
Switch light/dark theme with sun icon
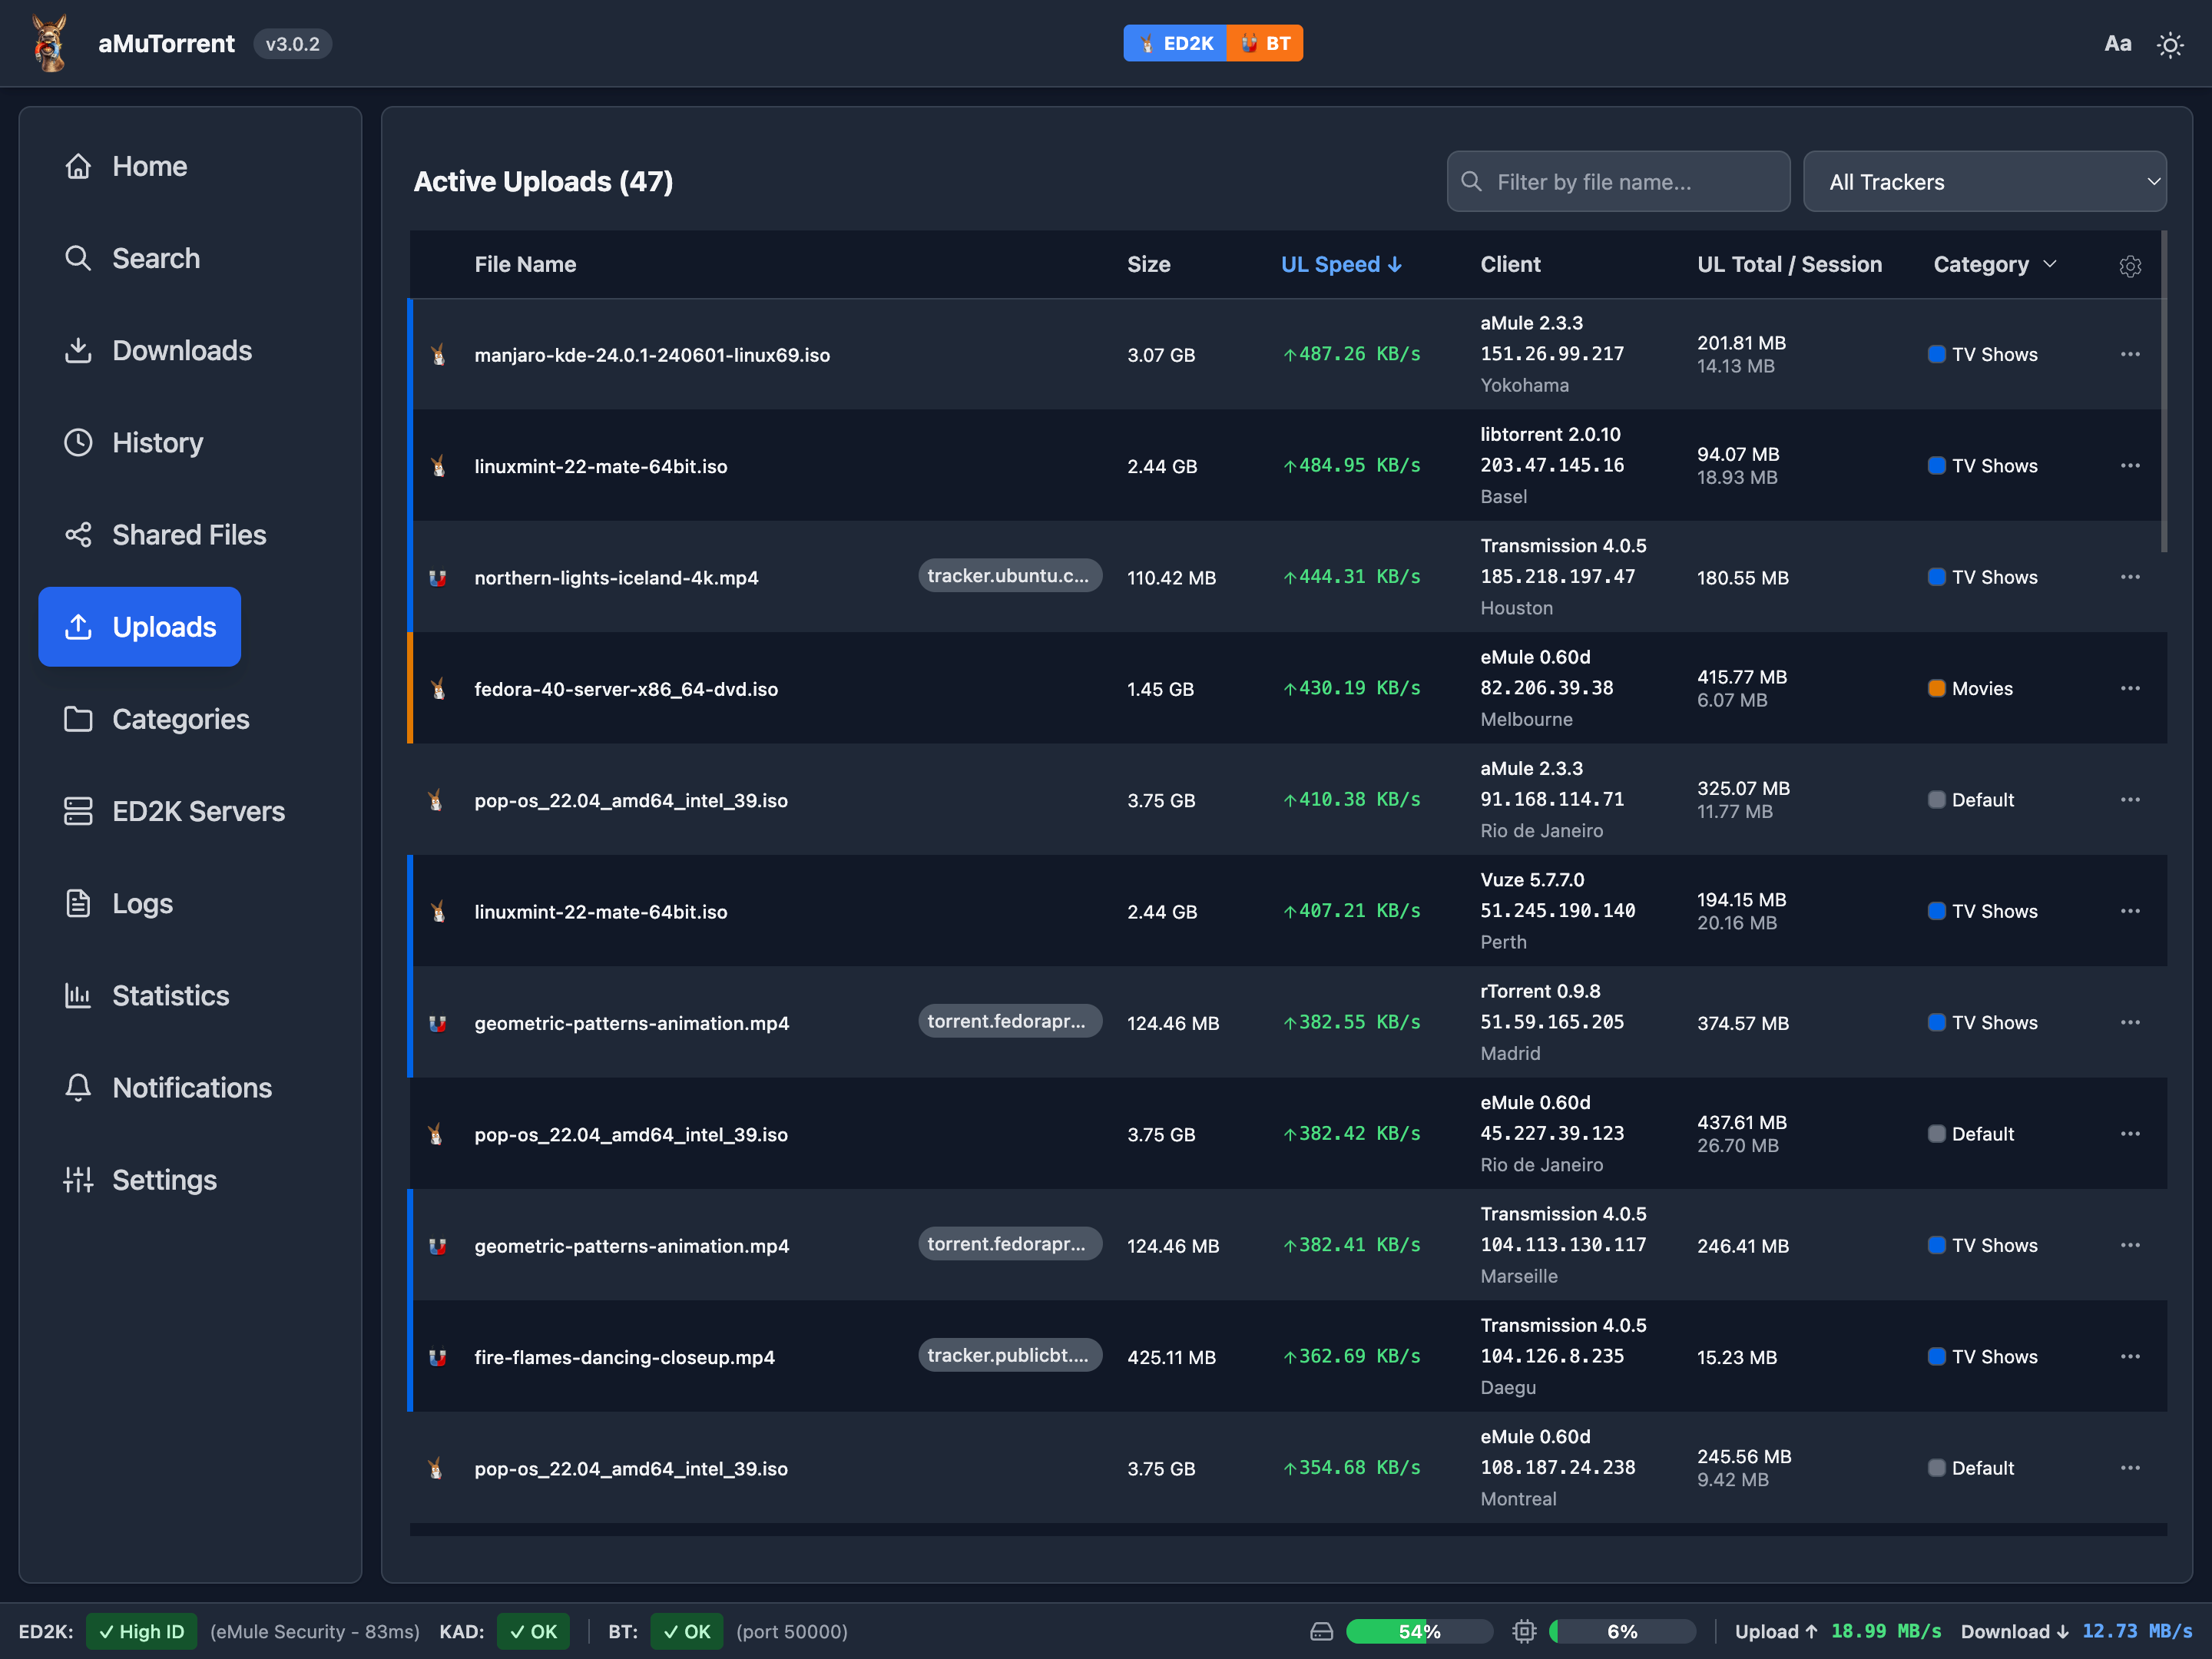[2169, 45]
